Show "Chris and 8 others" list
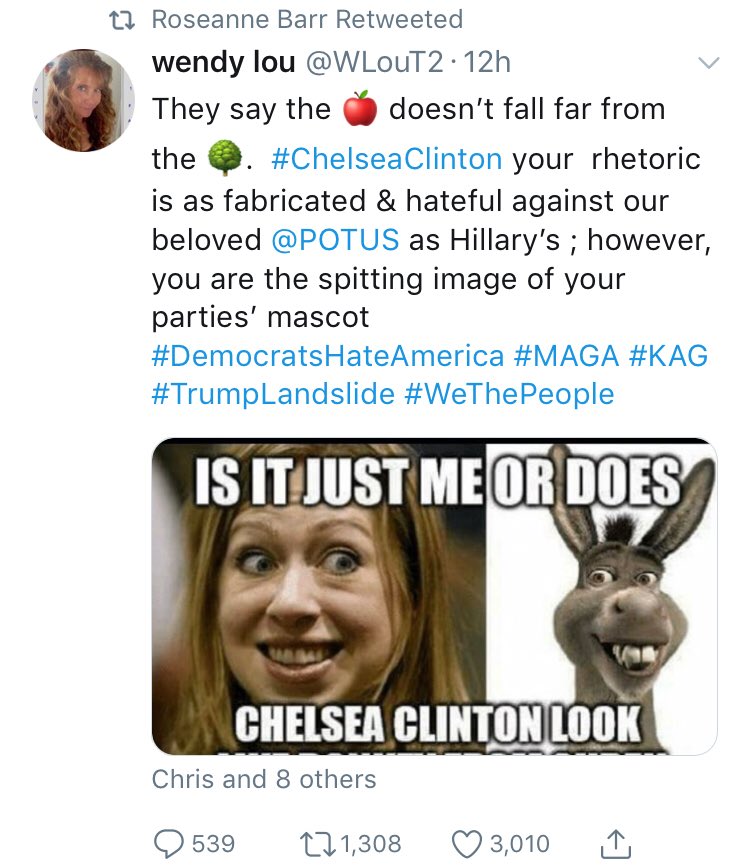The width and height of the screenshot is (750, 868). pyautogui.click(x=264, y=780)
